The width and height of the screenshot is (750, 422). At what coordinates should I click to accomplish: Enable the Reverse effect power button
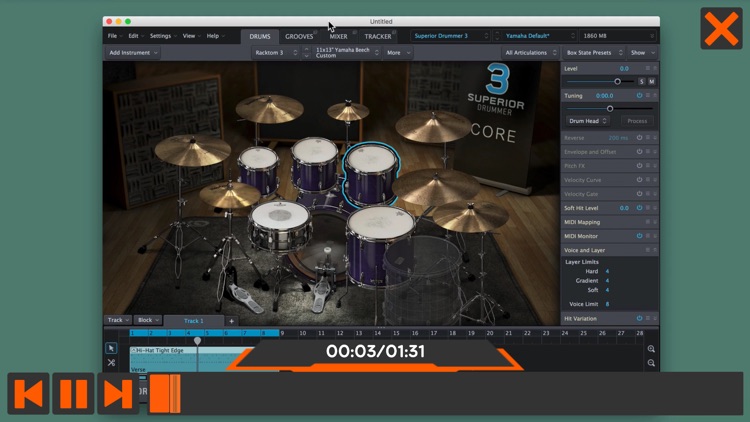click(639, 138)
